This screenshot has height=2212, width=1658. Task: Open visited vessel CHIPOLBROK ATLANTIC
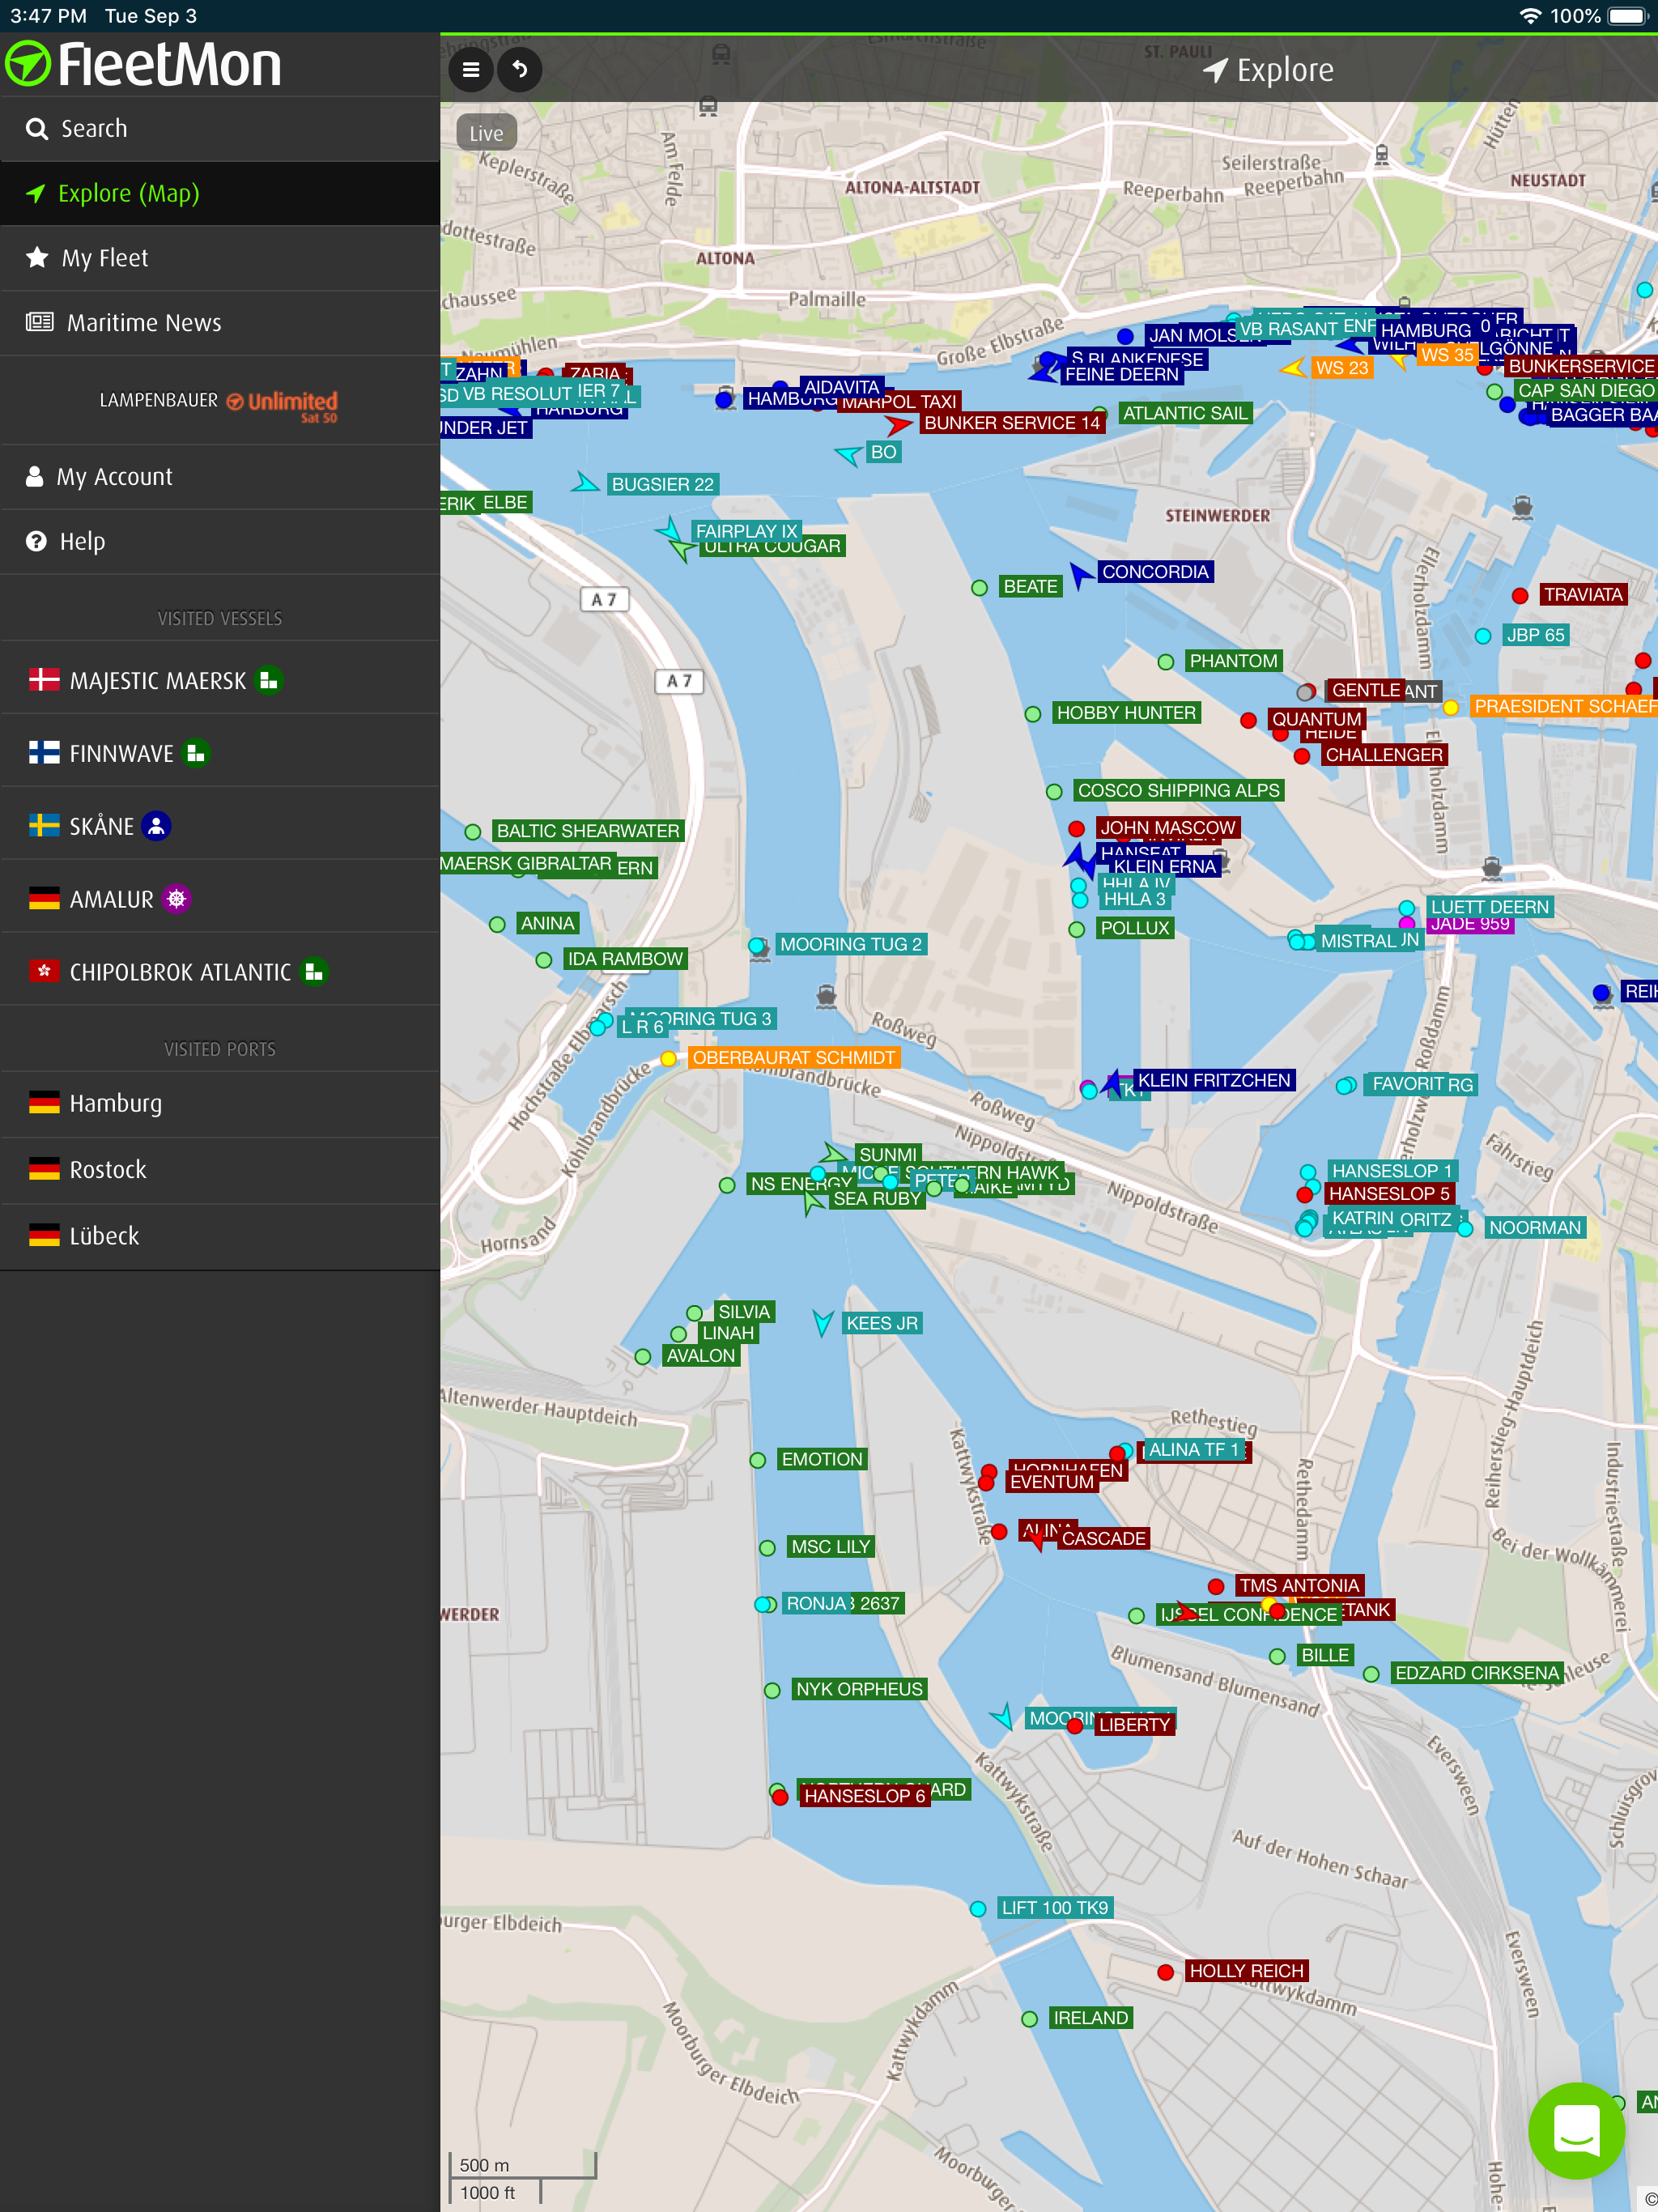click(x=180, y=973)
